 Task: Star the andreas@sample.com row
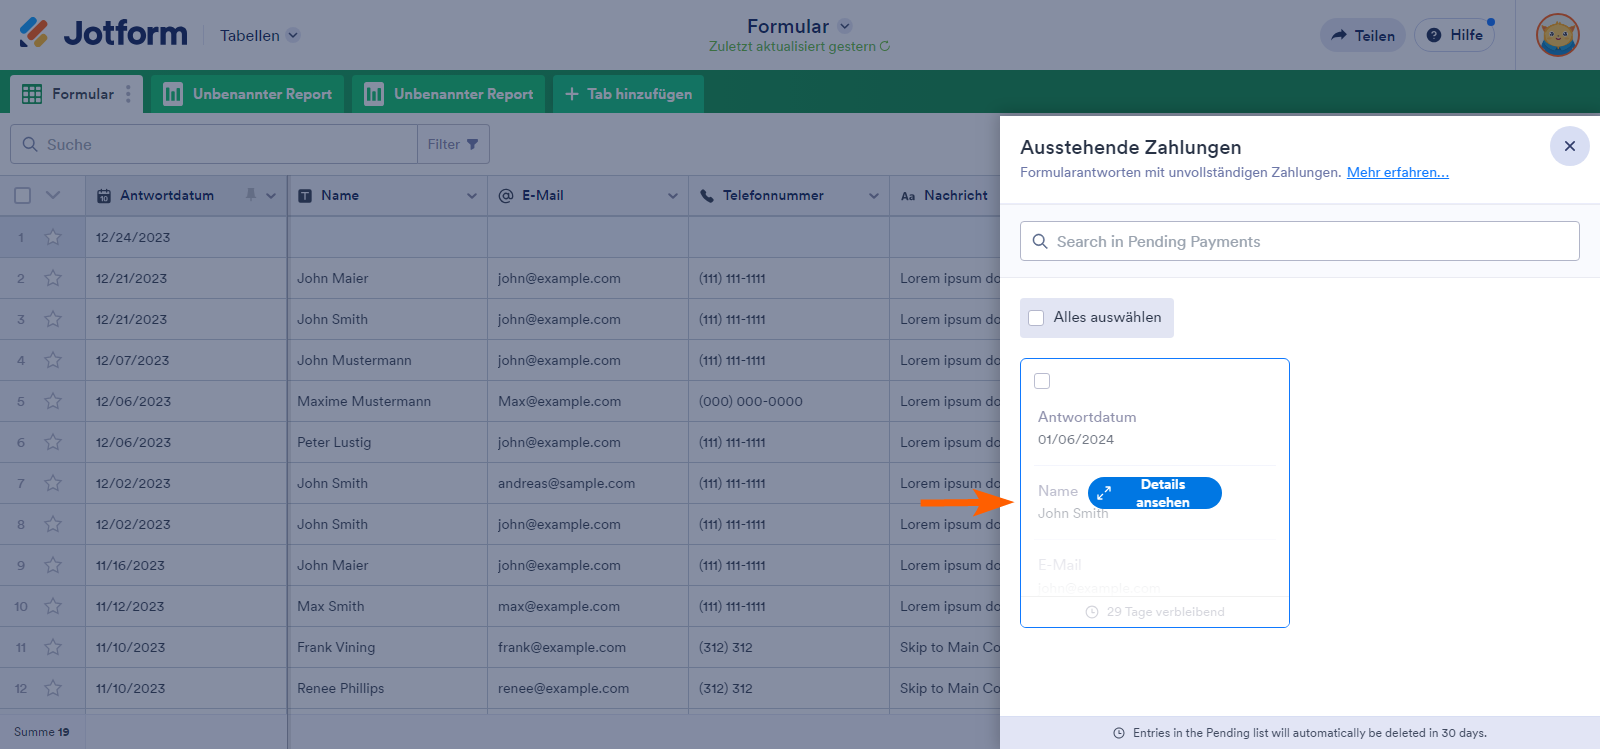point(53,483)
